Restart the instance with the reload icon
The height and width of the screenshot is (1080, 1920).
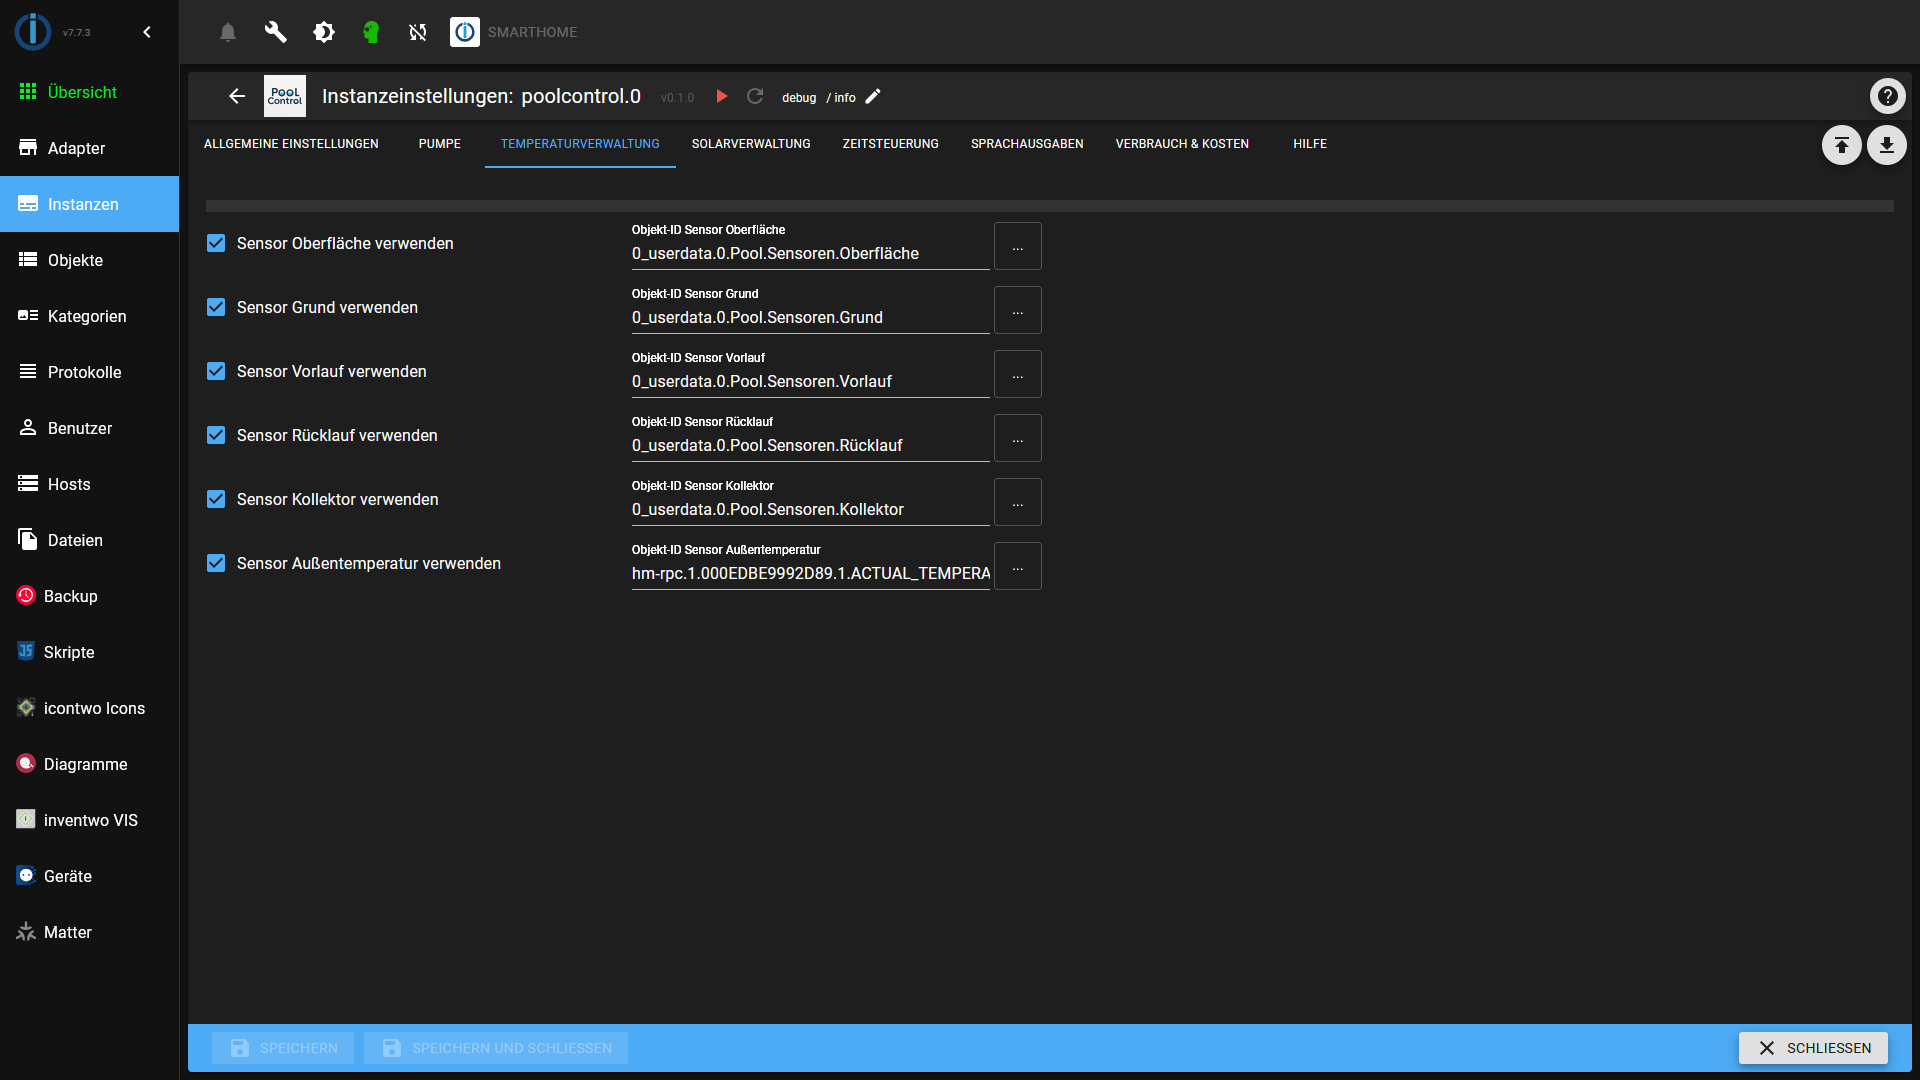point(755,96)
